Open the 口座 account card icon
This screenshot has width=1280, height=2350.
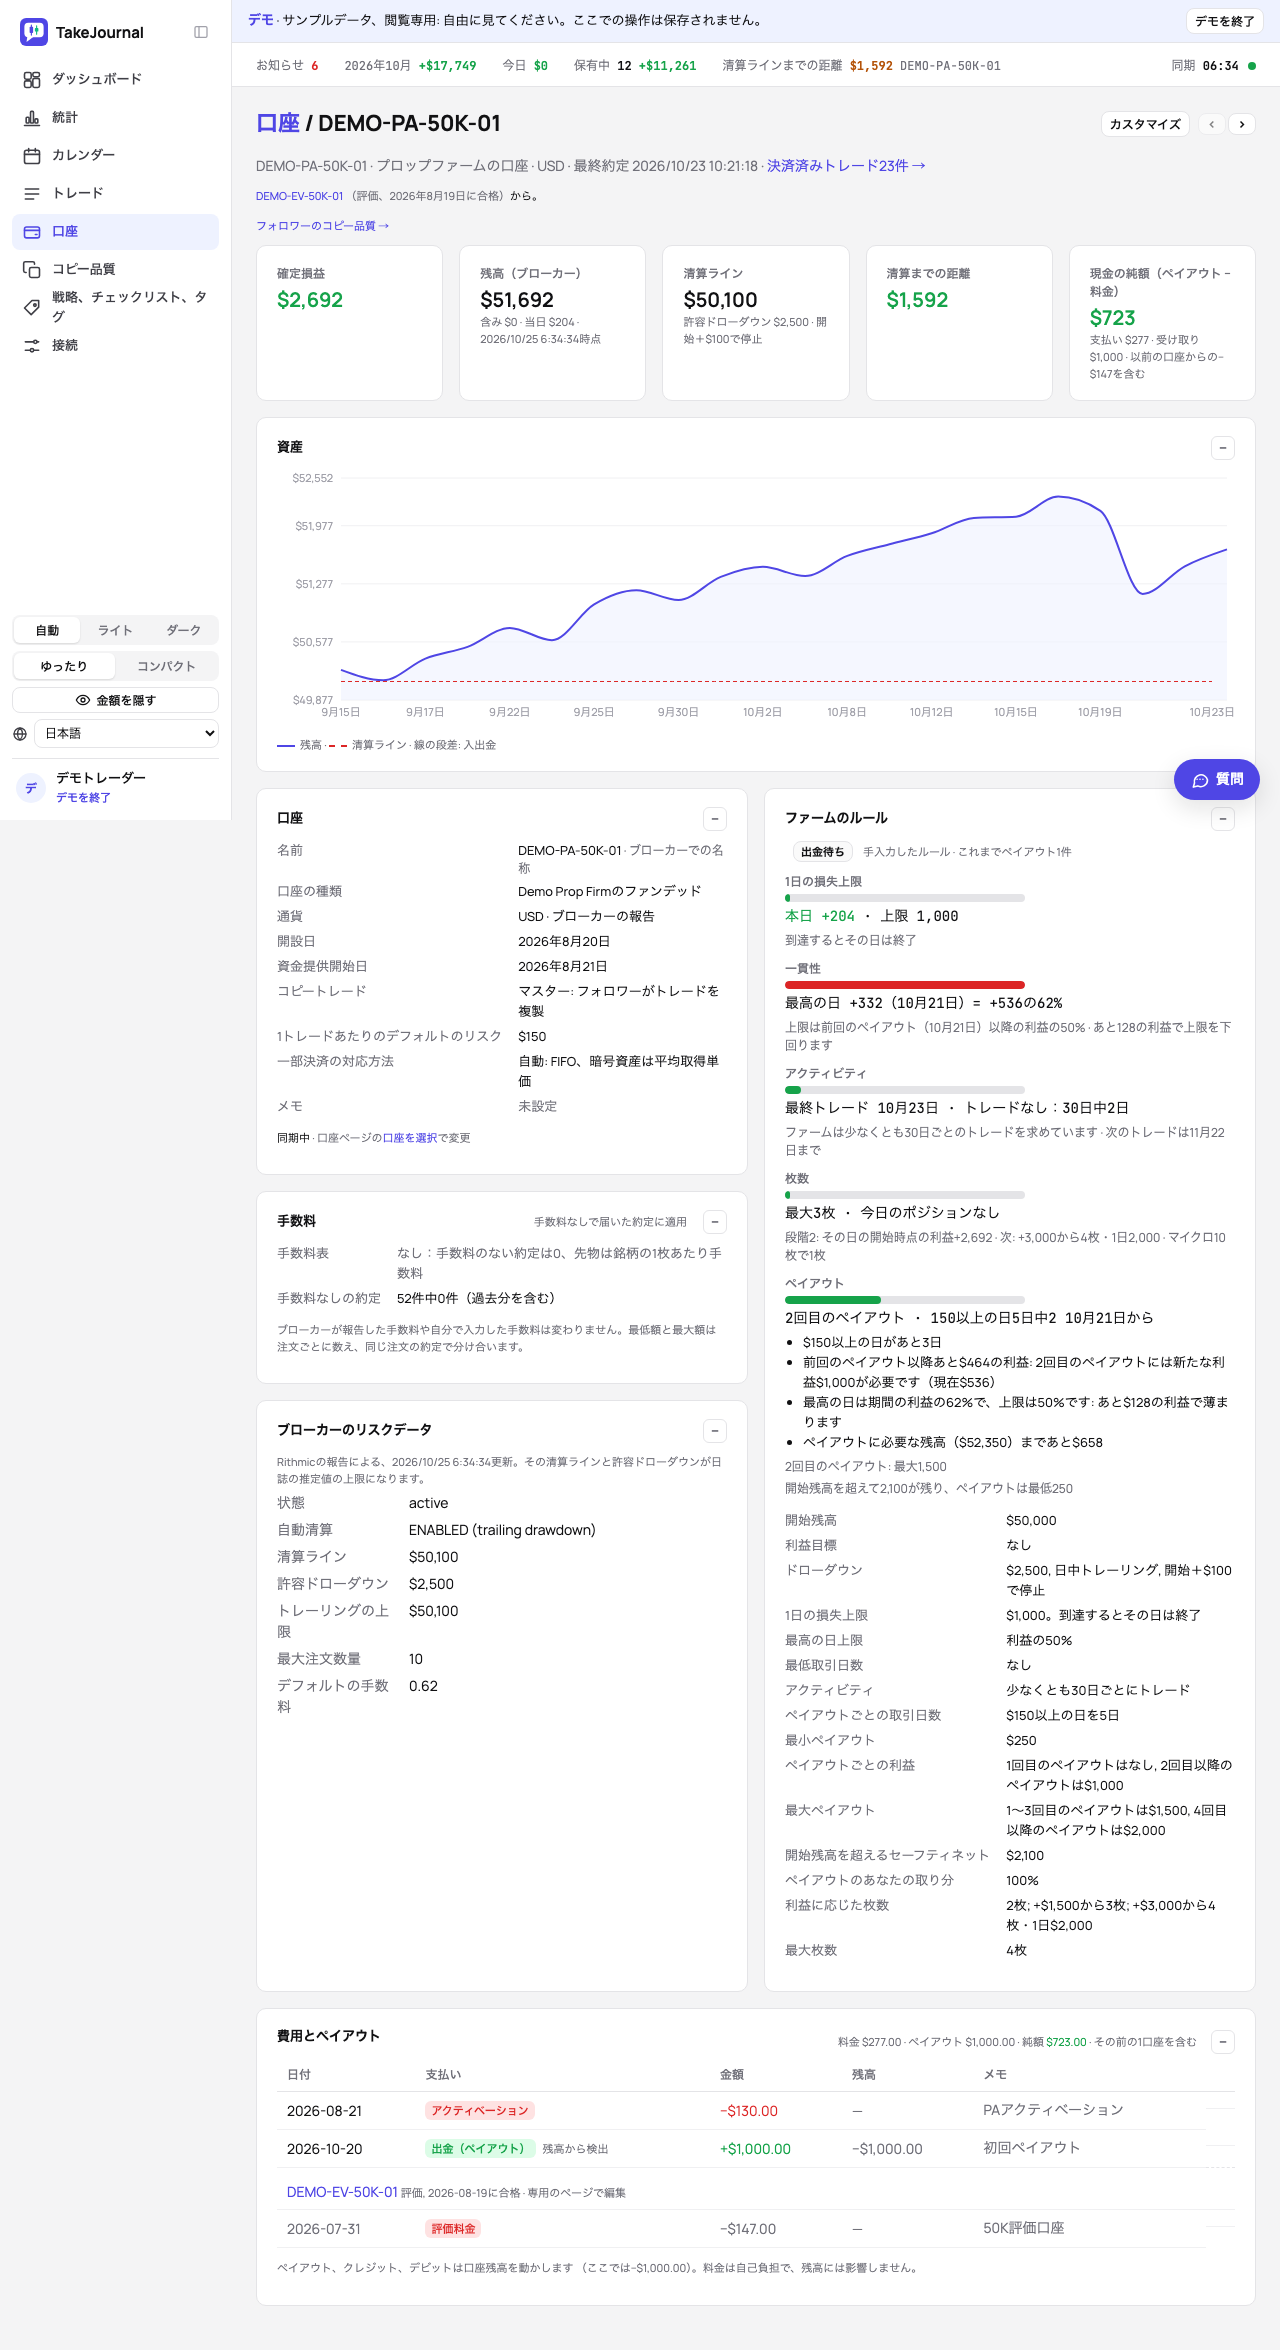pos(32,231)
